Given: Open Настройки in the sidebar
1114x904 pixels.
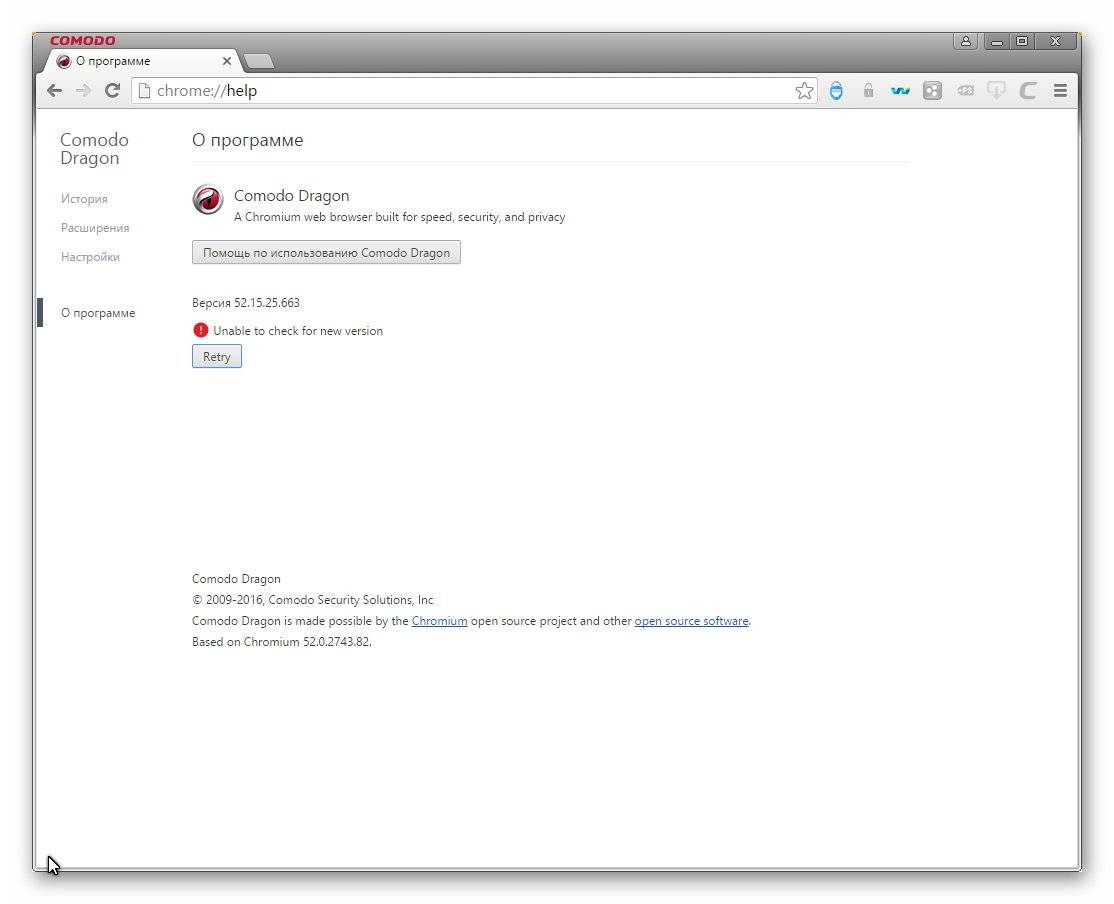Looking at the screenshot, I should (90, 257).
